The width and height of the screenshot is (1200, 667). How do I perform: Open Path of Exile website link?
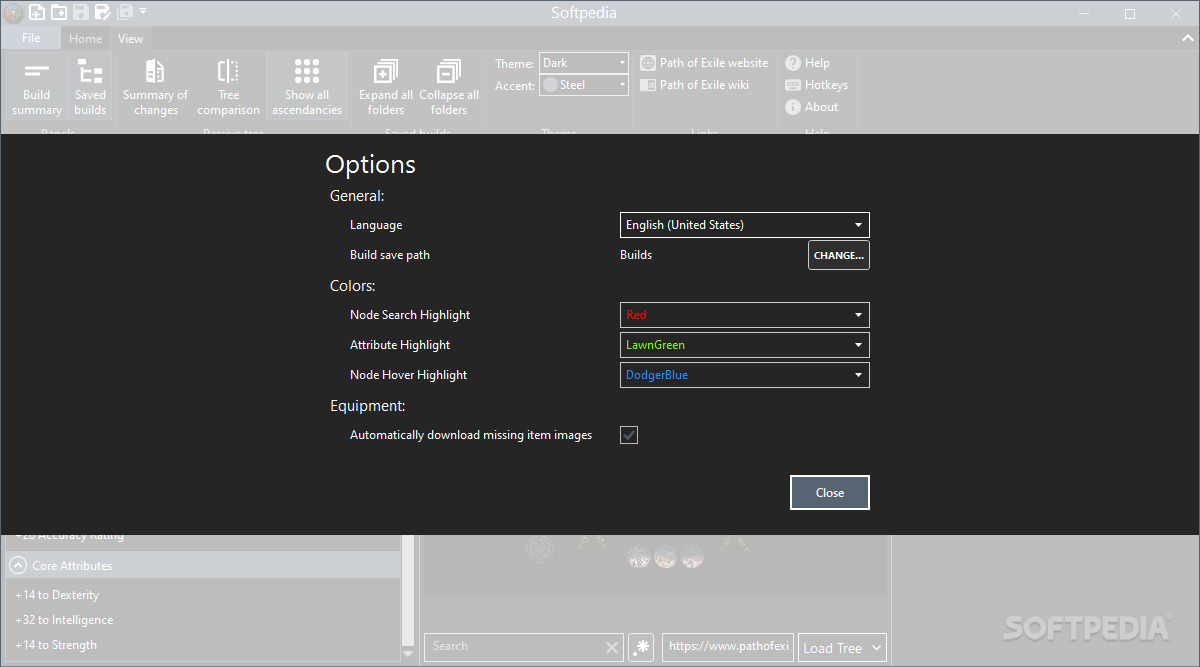[x=704, y=62]
